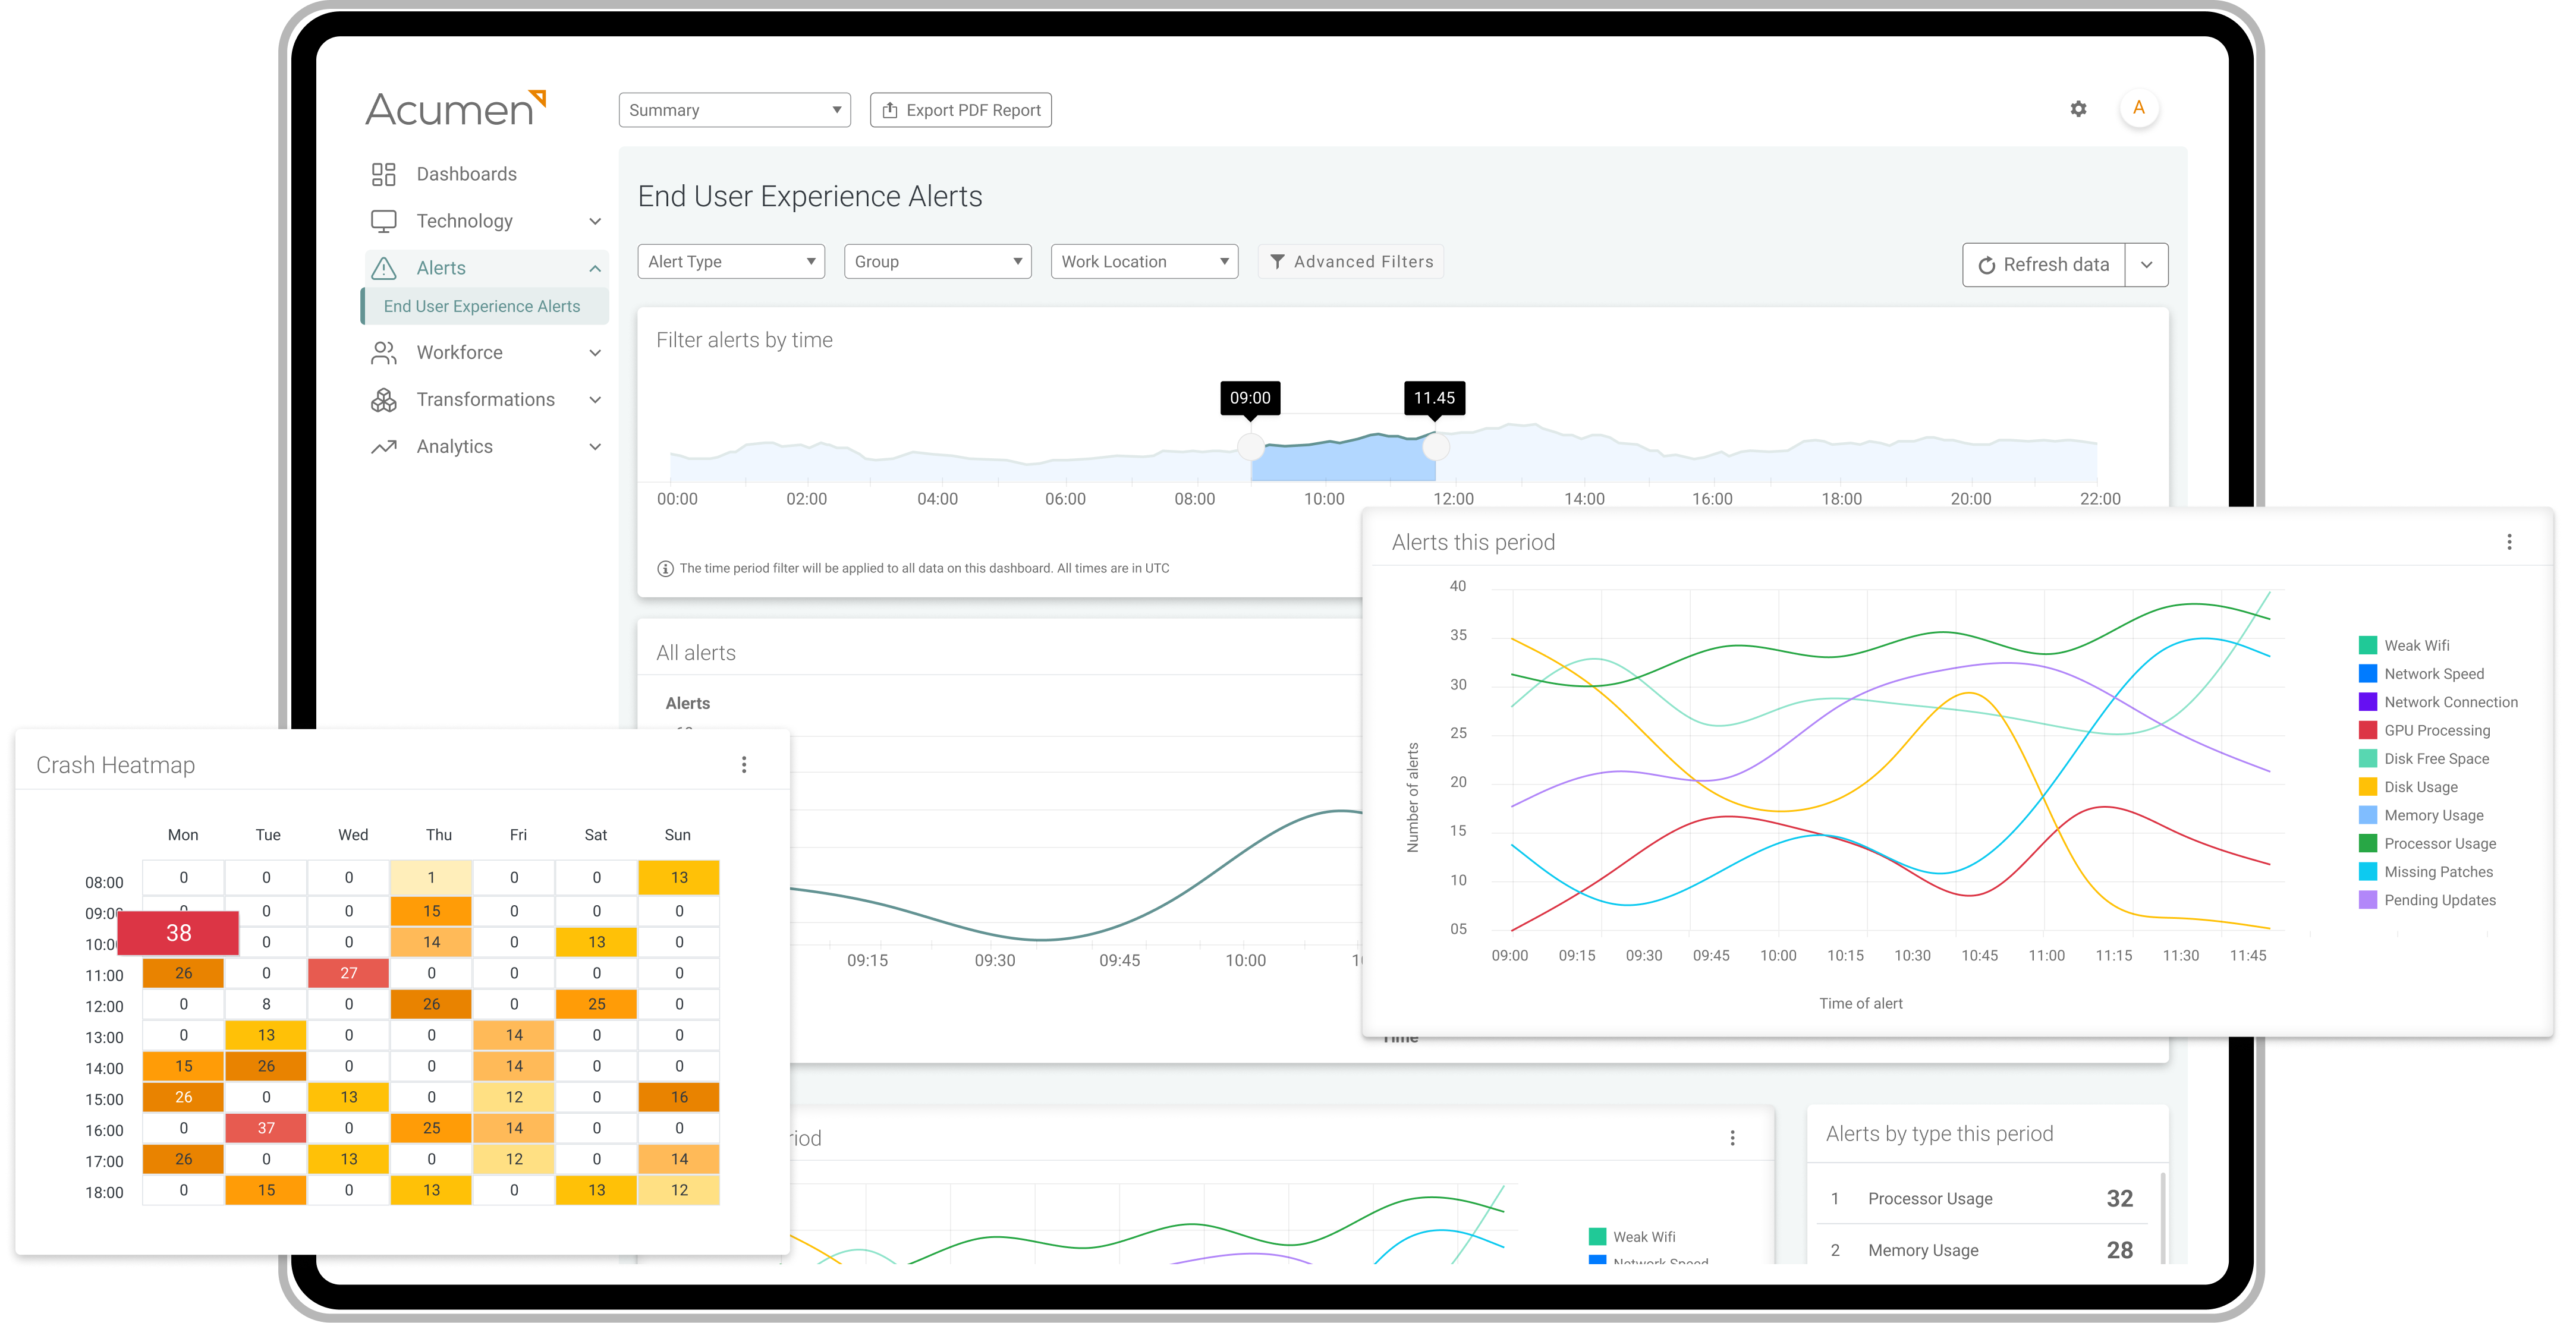This screenshot has height=1323, width=2576.
Task: Click the 11.45 time range slider handle
Action: click(1435, 446)
